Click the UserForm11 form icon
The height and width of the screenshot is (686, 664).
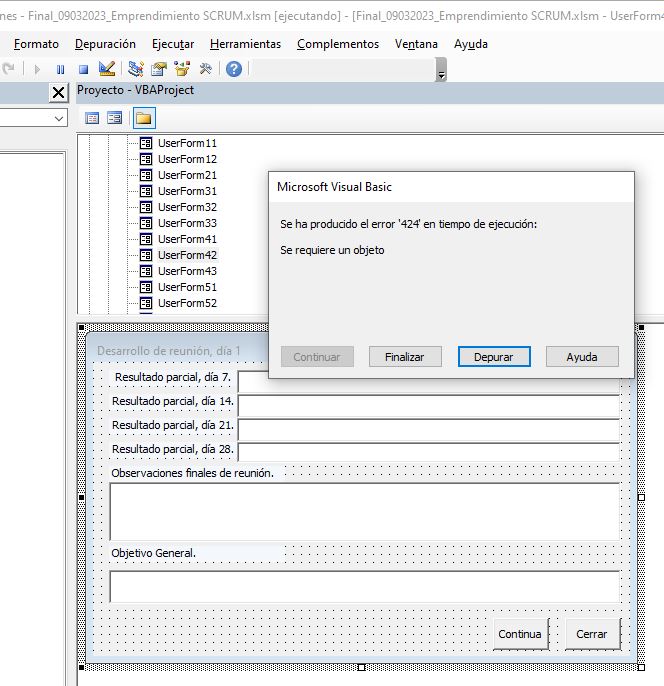[x=146, y=143]
